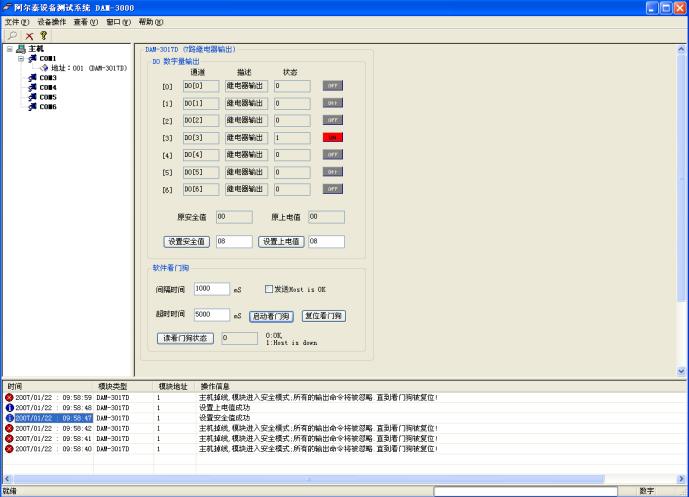Image resolution: width=689 pixels, height=497 pixels.
Task: Collapse the COM1 tree node
Action: (x=21, y=58)
